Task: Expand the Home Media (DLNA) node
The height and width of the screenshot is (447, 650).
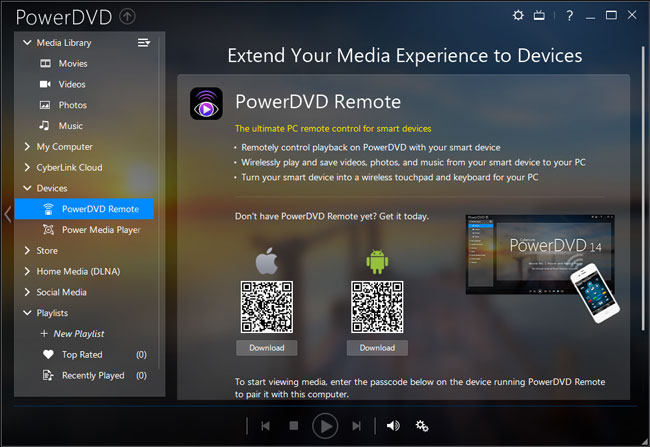Action: [27, 271]
